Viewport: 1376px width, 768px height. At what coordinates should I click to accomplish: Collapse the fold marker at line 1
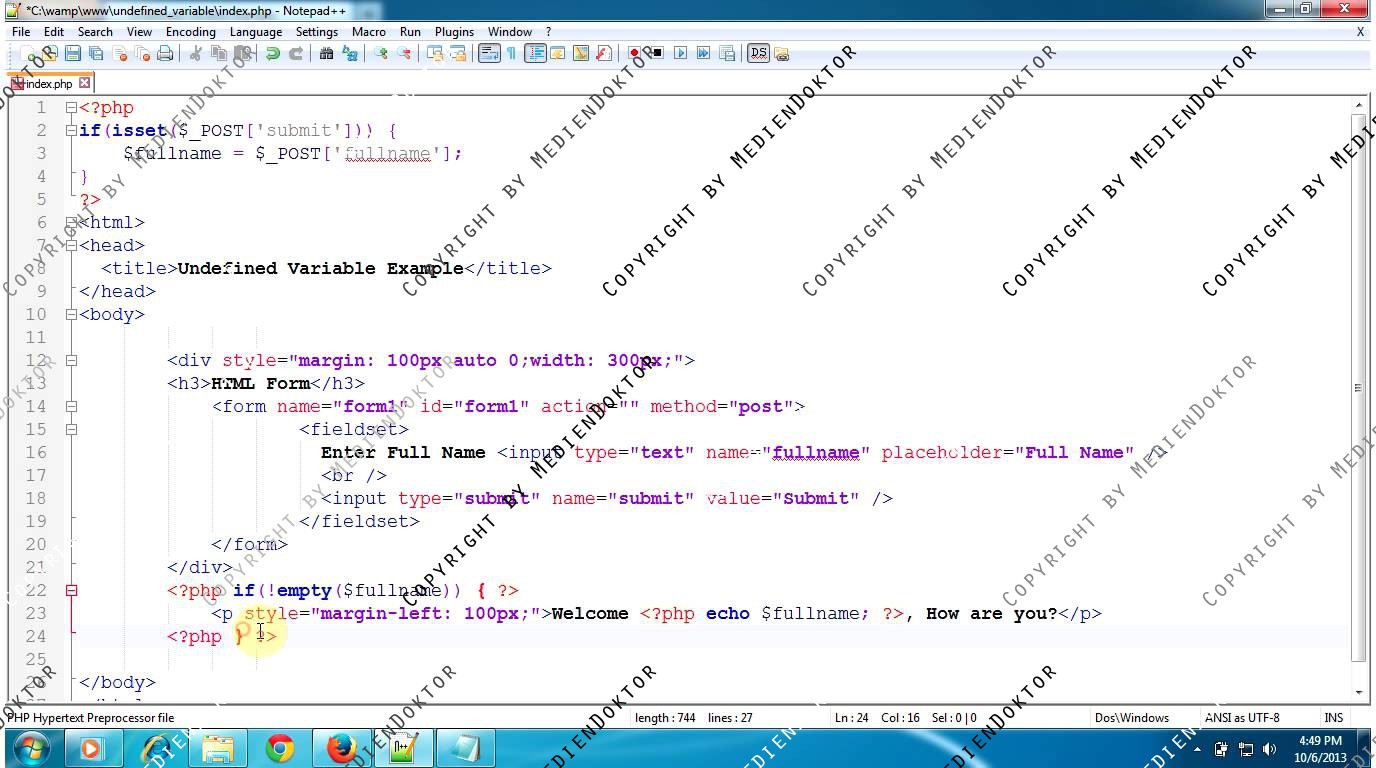[x=71, y=107]
